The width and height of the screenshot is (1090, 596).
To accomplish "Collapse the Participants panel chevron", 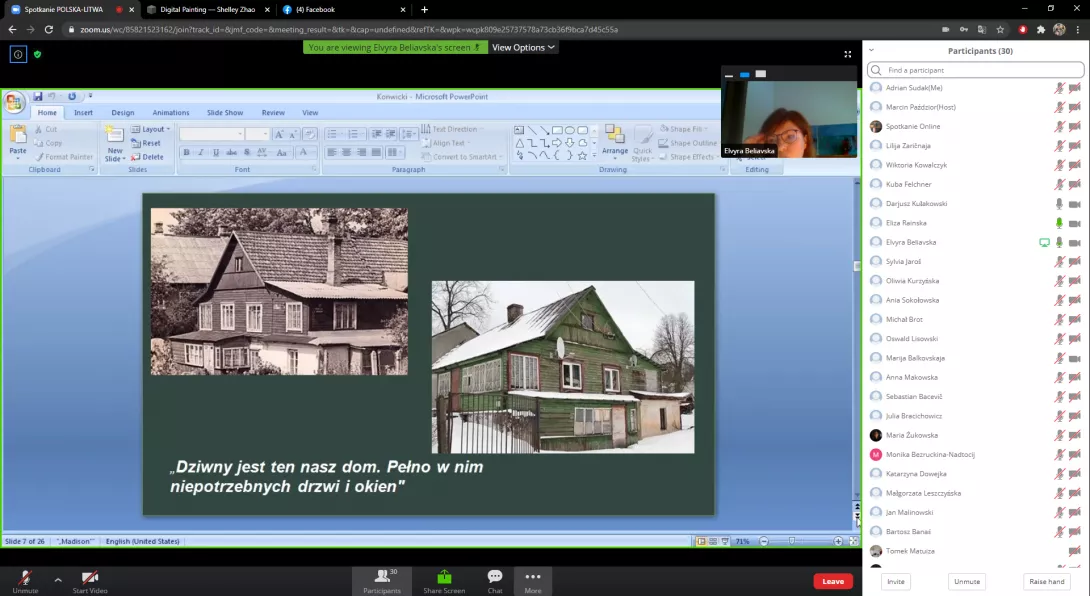I will coord(871,50).
